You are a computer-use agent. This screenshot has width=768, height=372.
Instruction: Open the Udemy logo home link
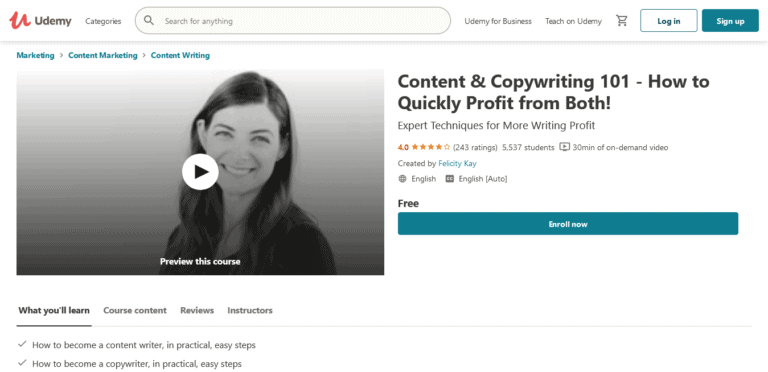coord(40,21)
